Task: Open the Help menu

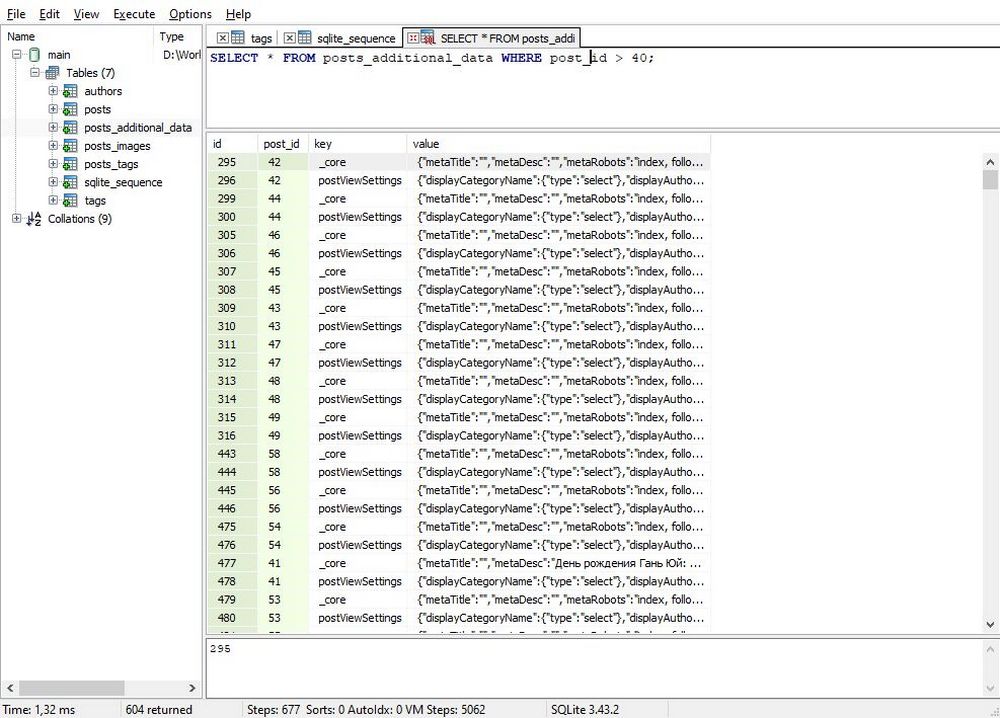Action: point(239,14)
